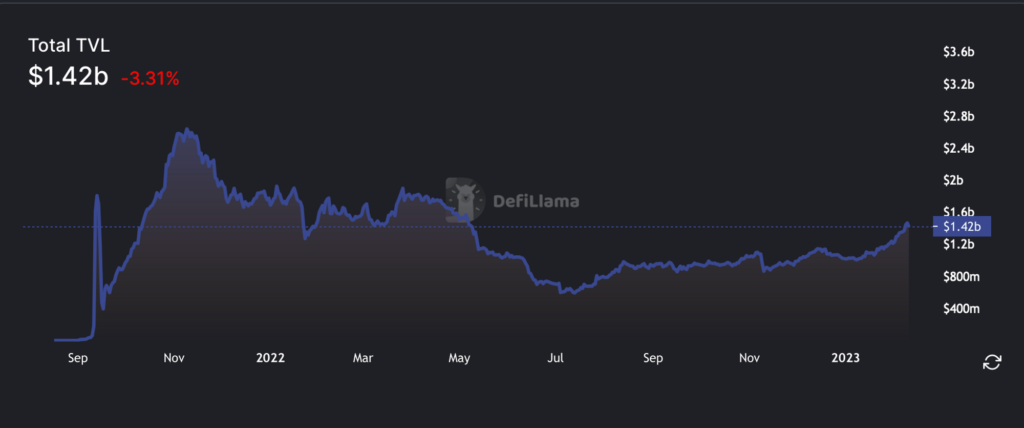Click the $3.6b y-axis label
This screenshot has height=428, width=1024.
[959, 54]
